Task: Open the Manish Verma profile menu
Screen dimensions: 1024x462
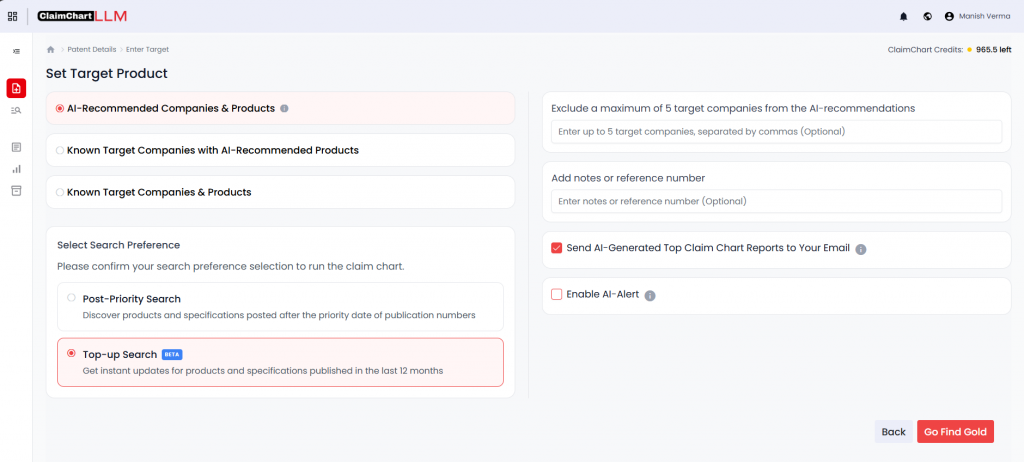Action: click(x=978, y=17)
